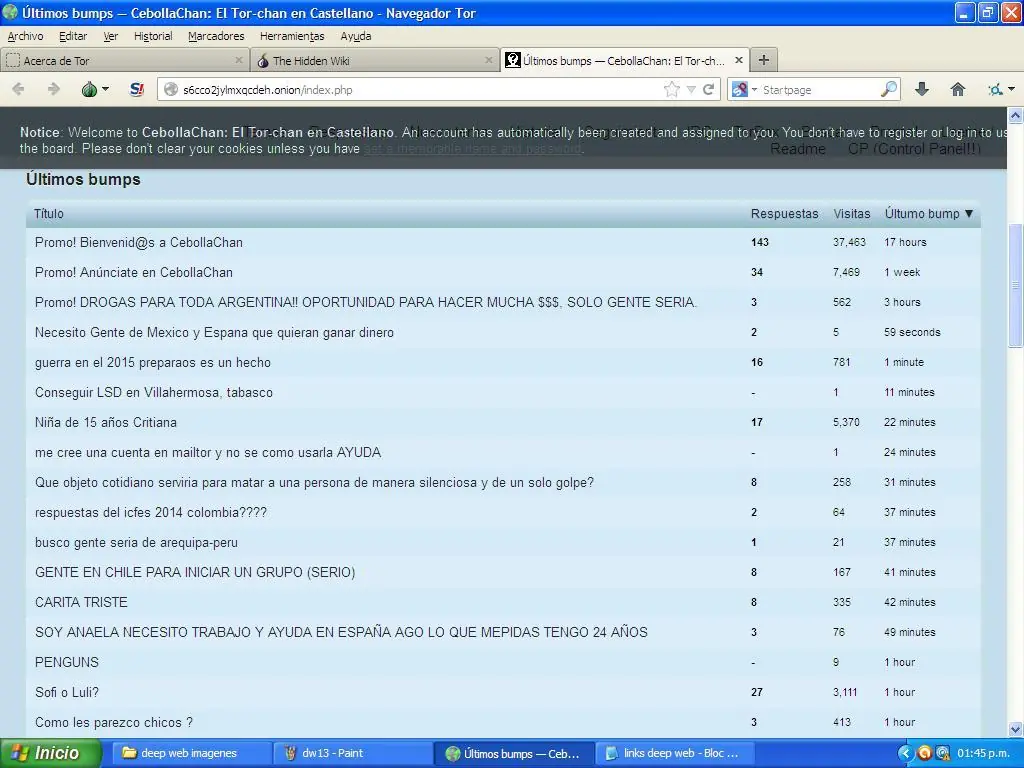Click the red S! toolbar icon
1024x768 pixels.
[x=136, y=89]
